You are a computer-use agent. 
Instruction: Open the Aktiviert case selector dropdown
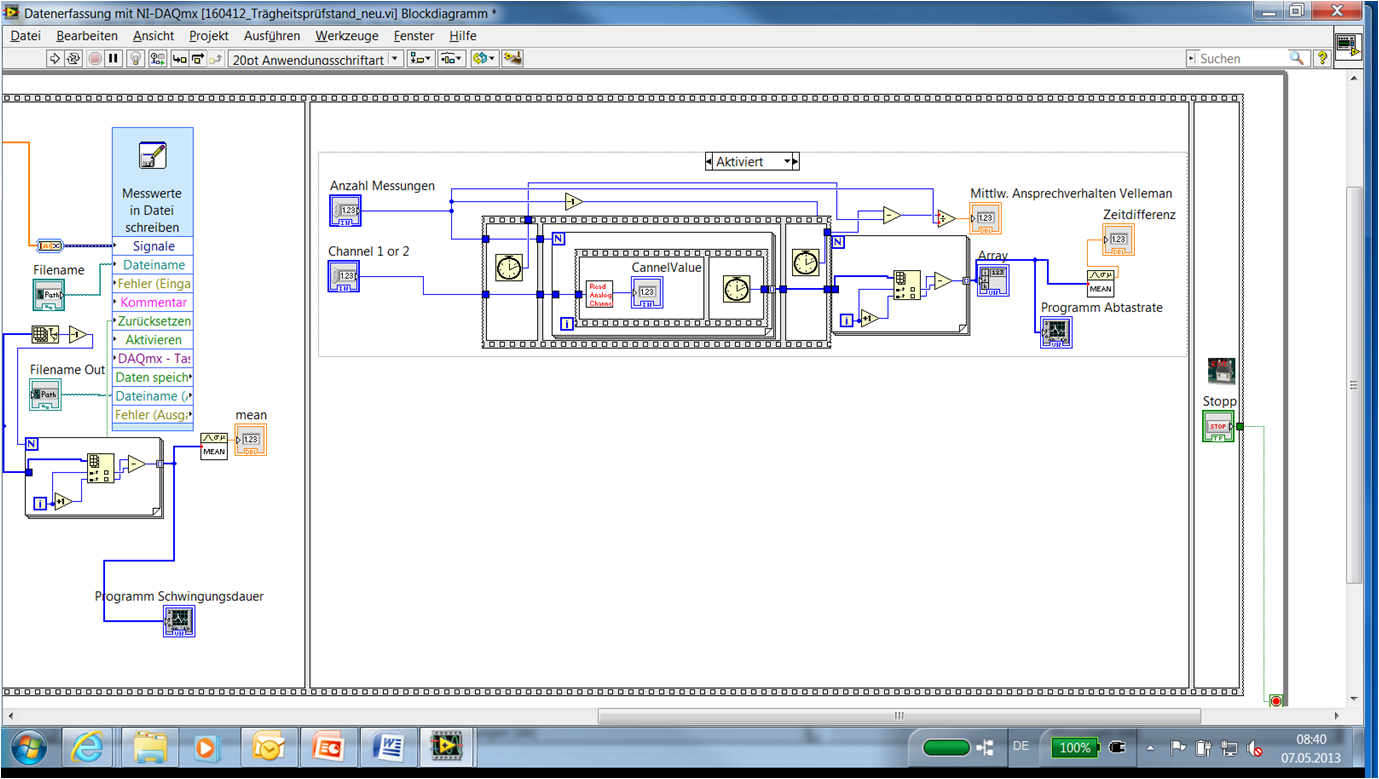pos(789,160)
